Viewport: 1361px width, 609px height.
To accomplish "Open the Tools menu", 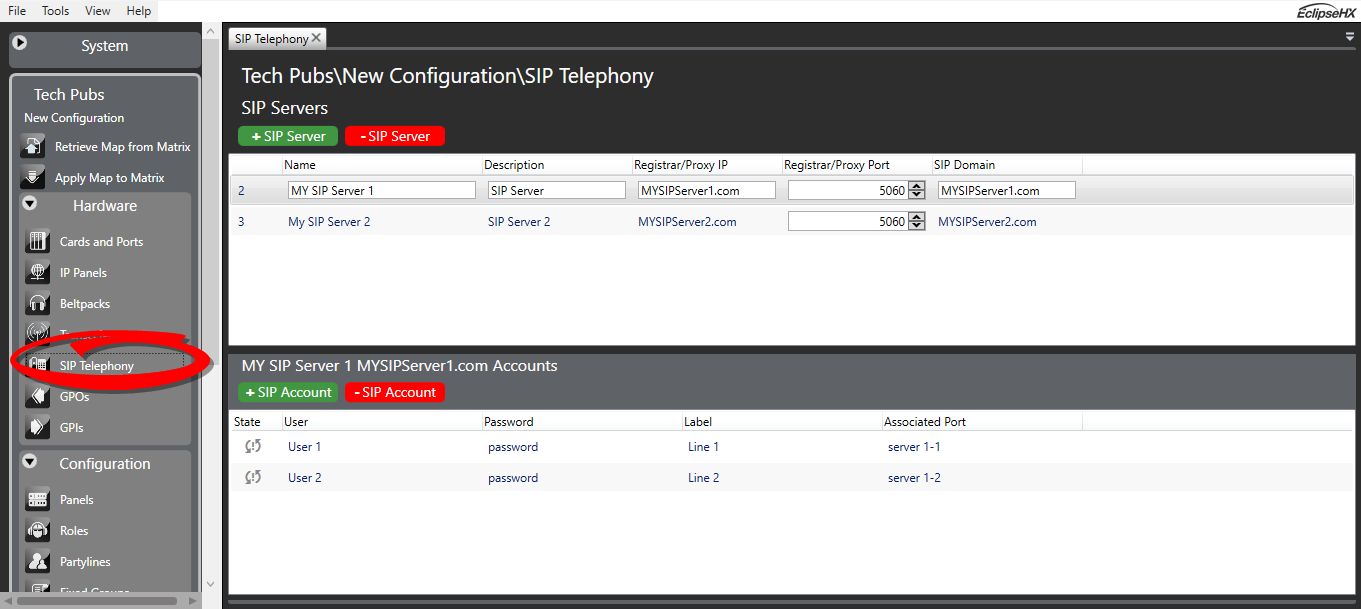I will pyautogui.click(x=56, y=10).
